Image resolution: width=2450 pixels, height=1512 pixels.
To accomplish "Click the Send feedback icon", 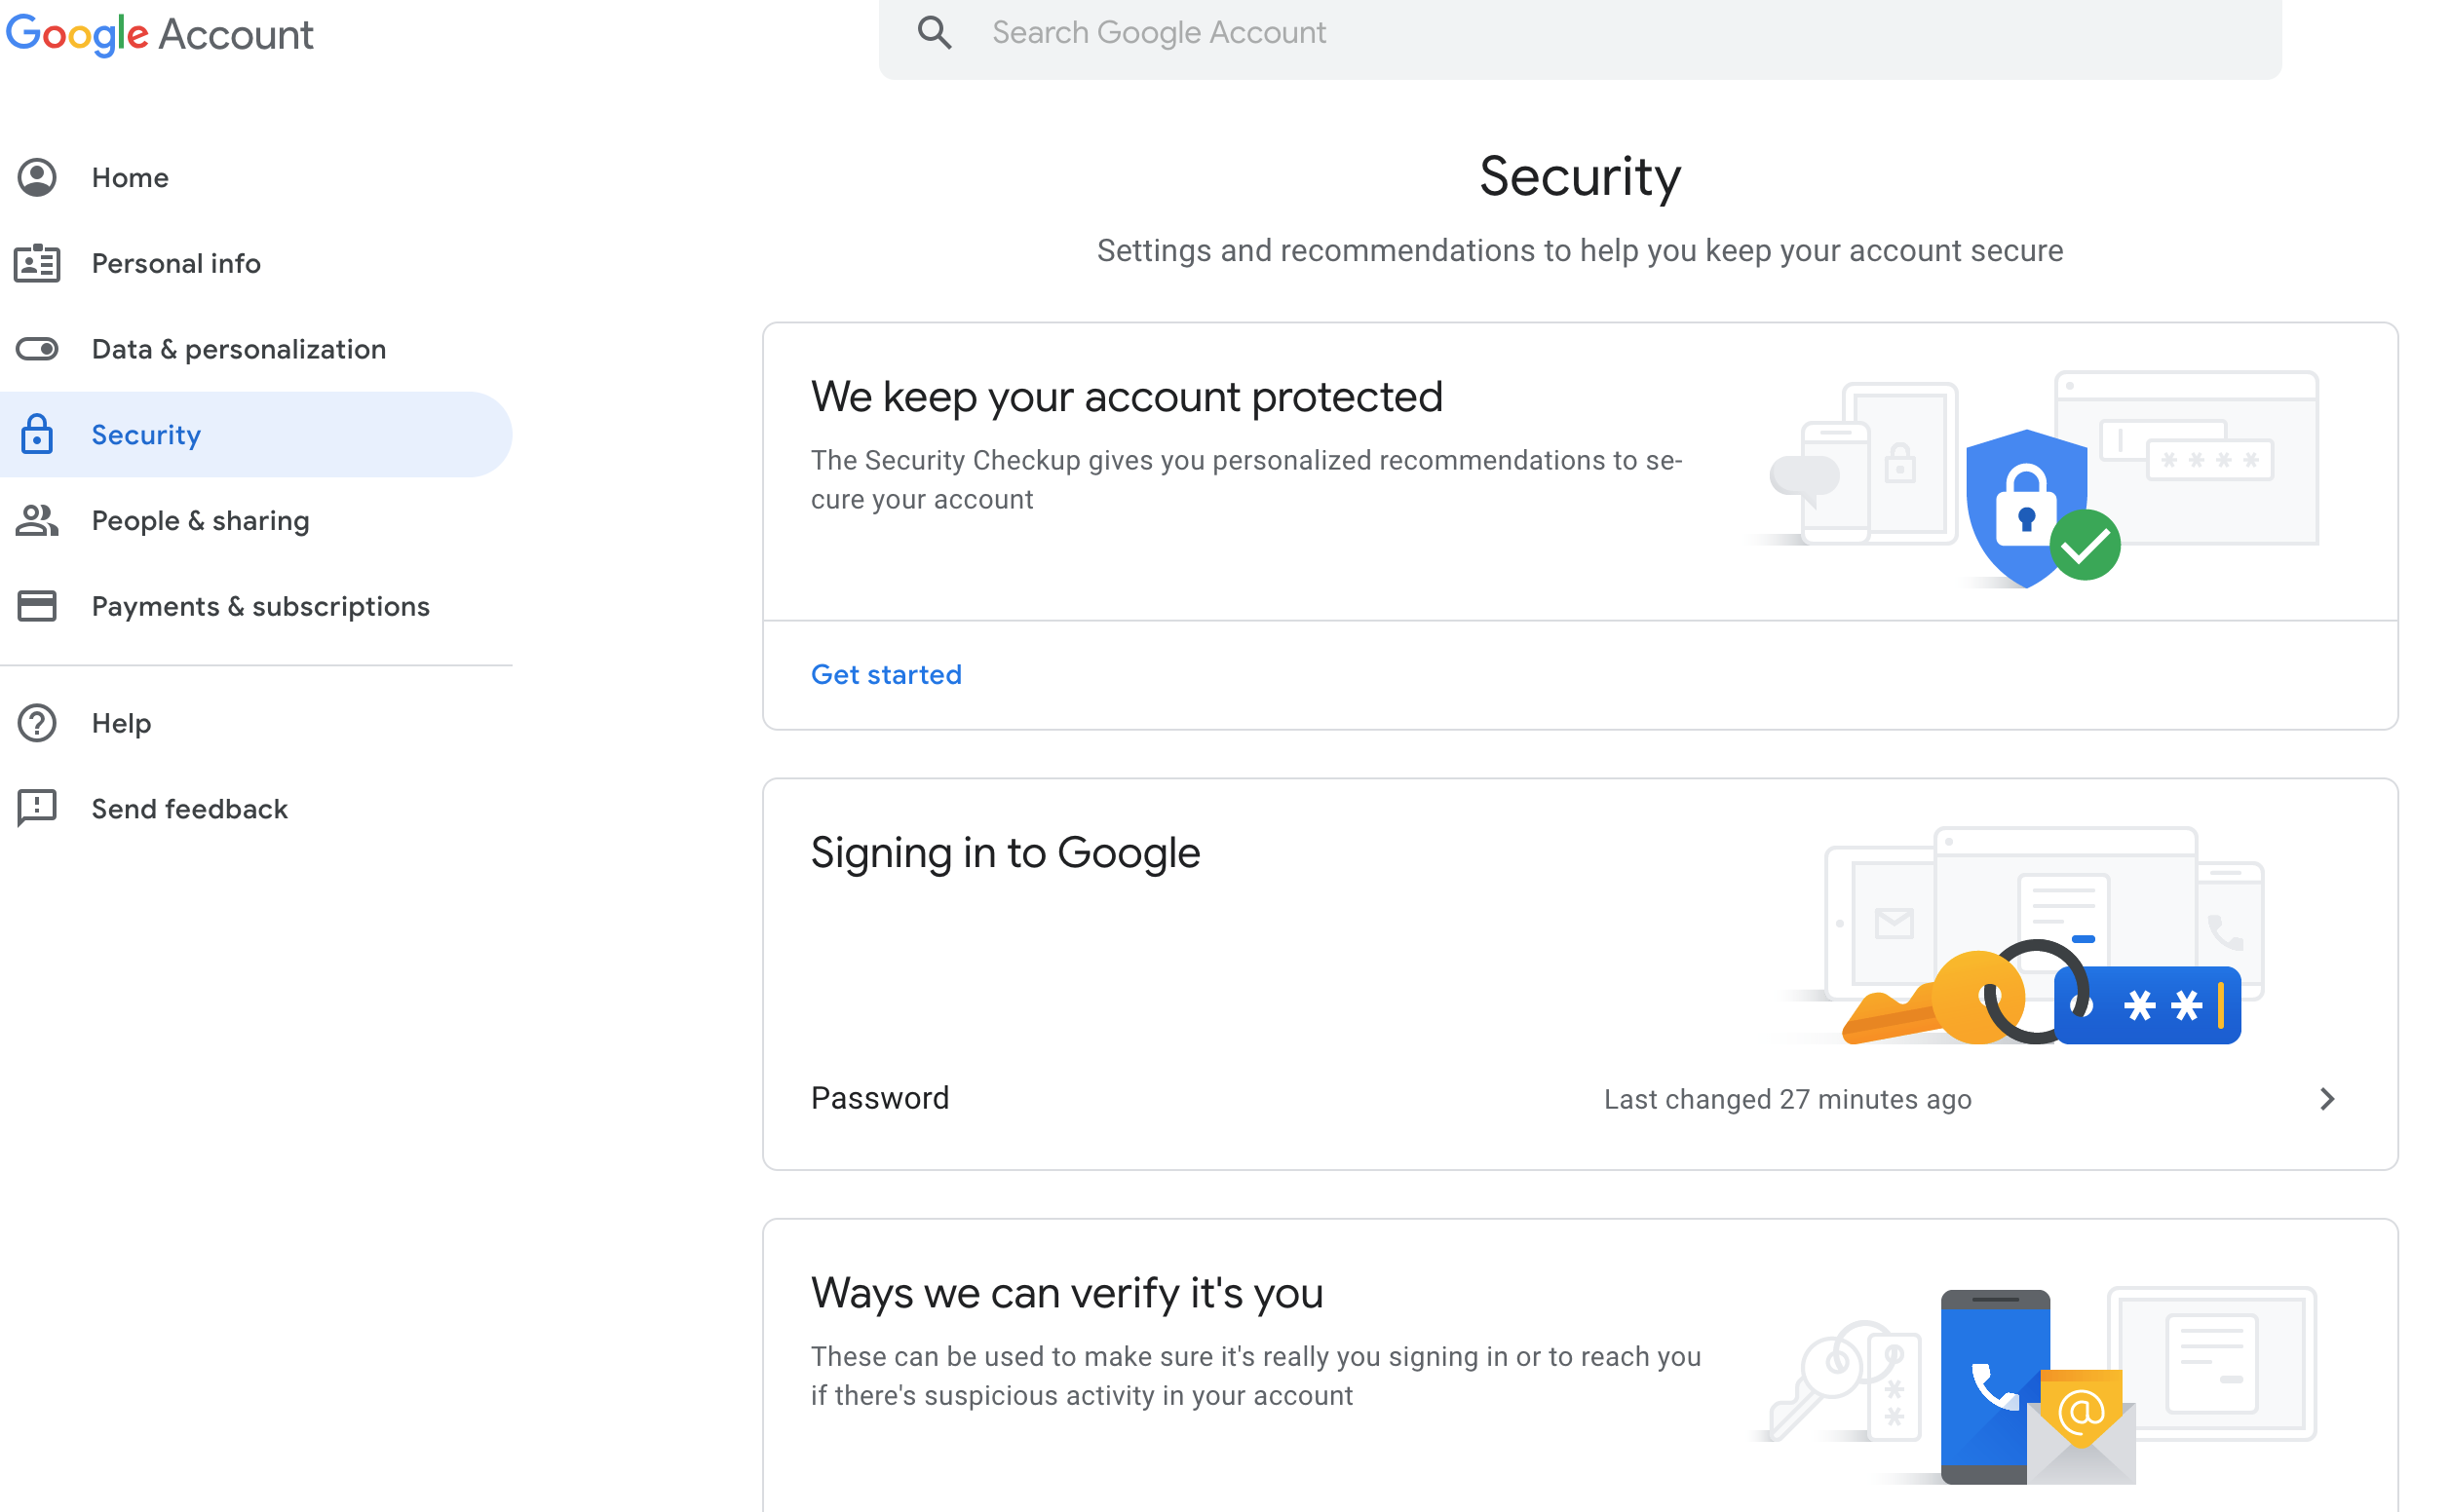I will (x=36, y=808).
